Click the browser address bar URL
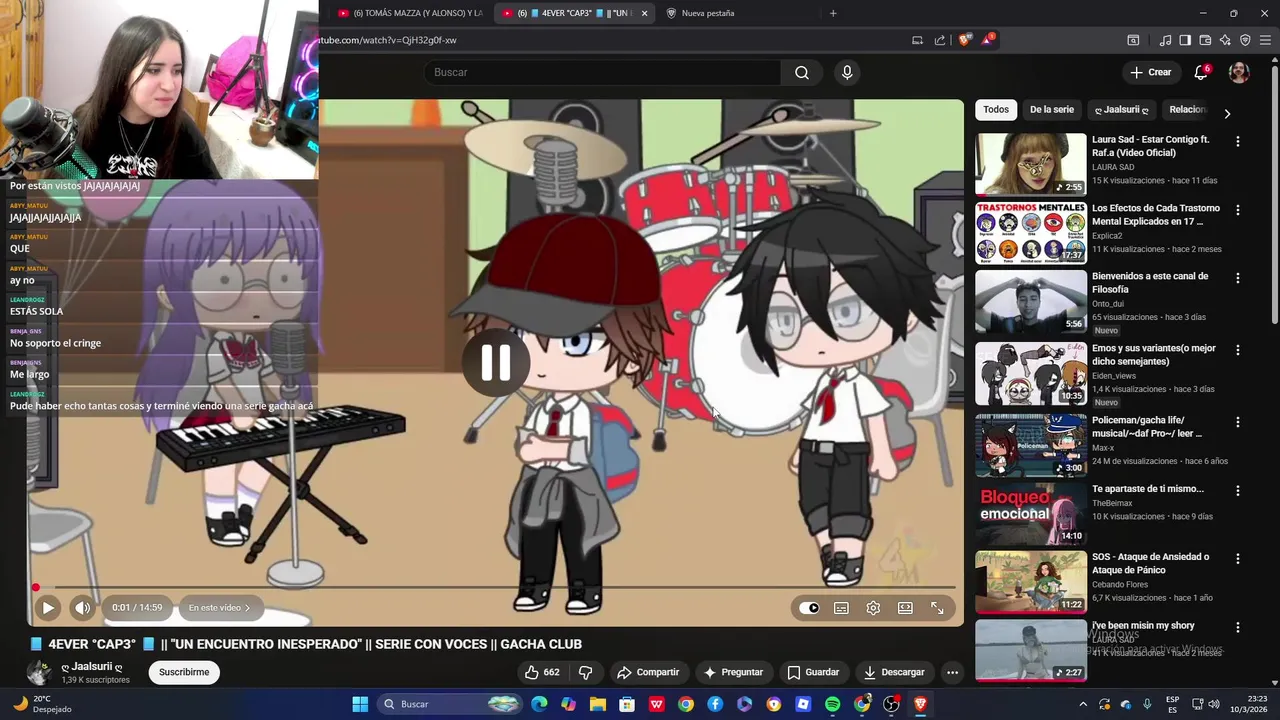The image size is (1280, 720). (x=388, y=40)
